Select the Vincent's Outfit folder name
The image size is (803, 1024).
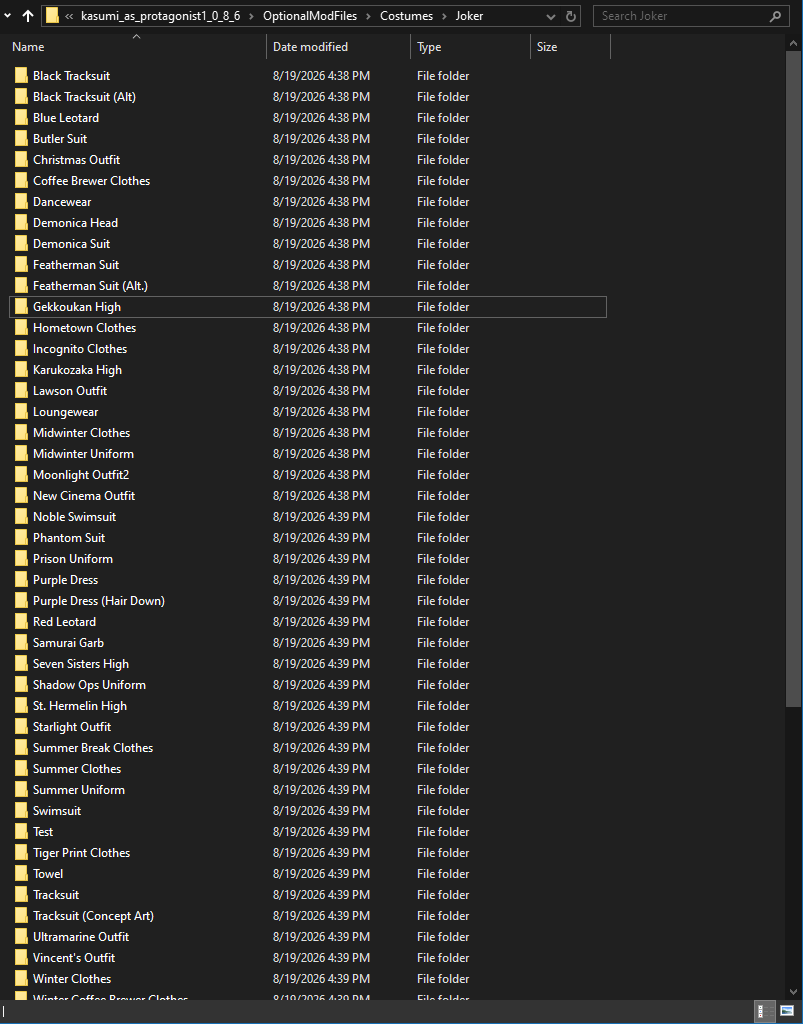pyautogui.click(x=74, y=957)
